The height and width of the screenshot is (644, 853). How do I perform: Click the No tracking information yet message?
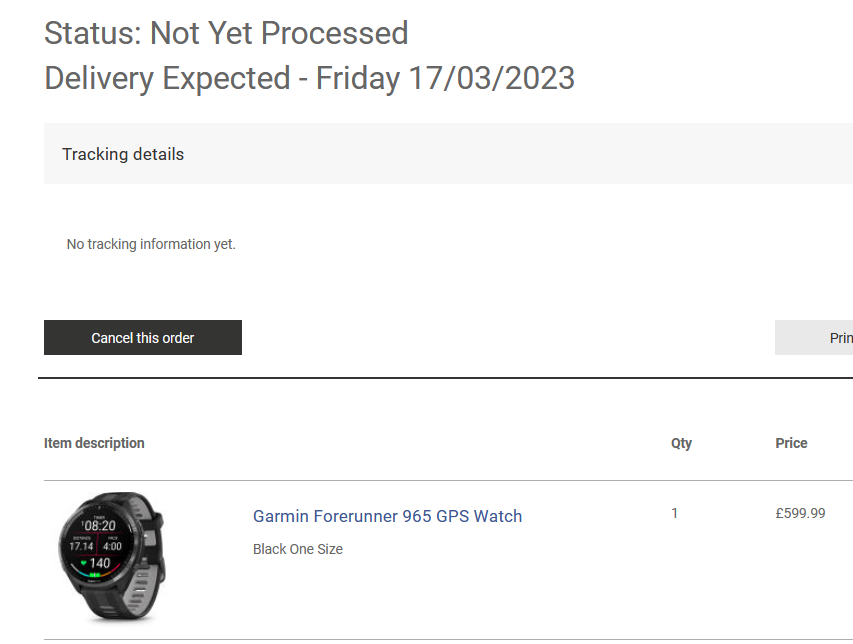pyautogui.click(x=151, y=244)
